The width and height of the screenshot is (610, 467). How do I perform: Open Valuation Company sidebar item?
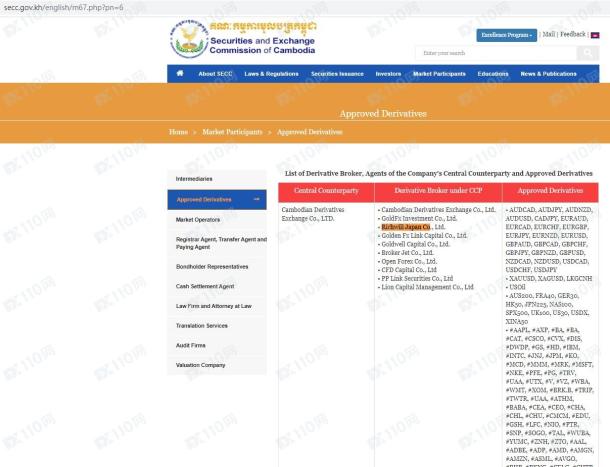[x=217, y=365]
